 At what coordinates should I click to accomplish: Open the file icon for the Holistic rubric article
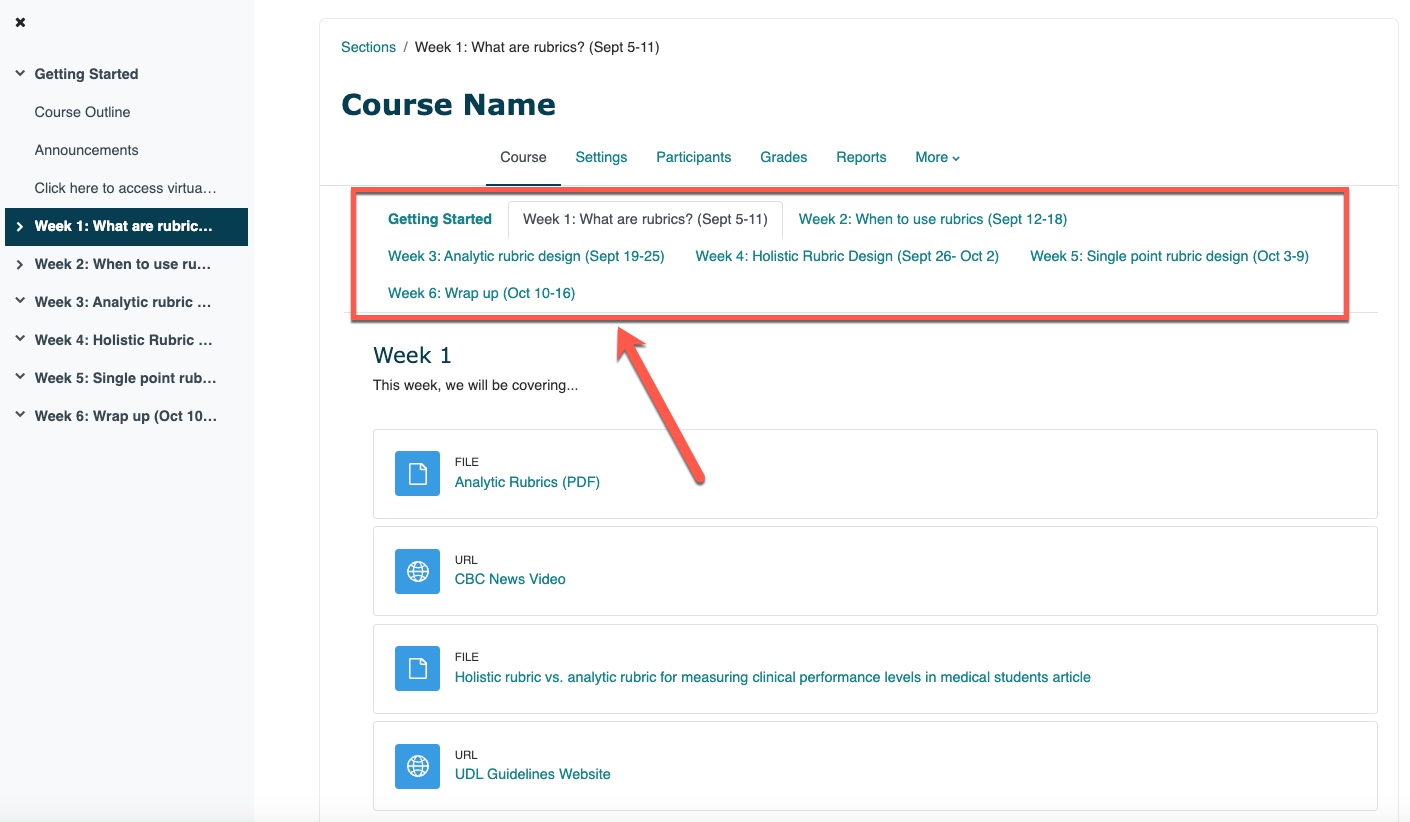[x=417, y=668]
